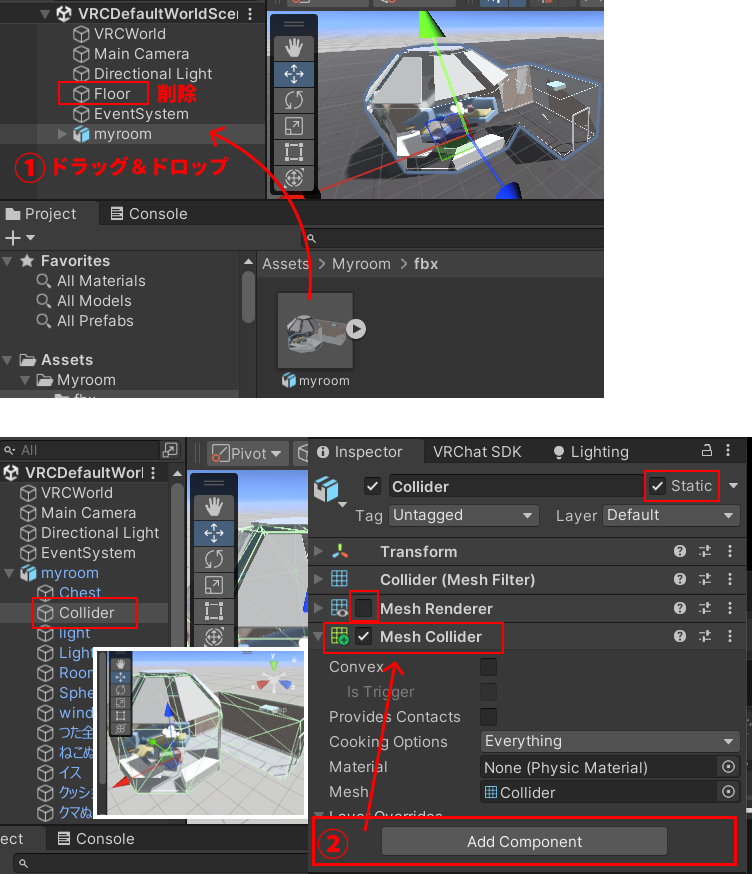This screenshot has height=874, width=752.
Task: Open the Transform component help icon
Action: (x=680, y=551)
